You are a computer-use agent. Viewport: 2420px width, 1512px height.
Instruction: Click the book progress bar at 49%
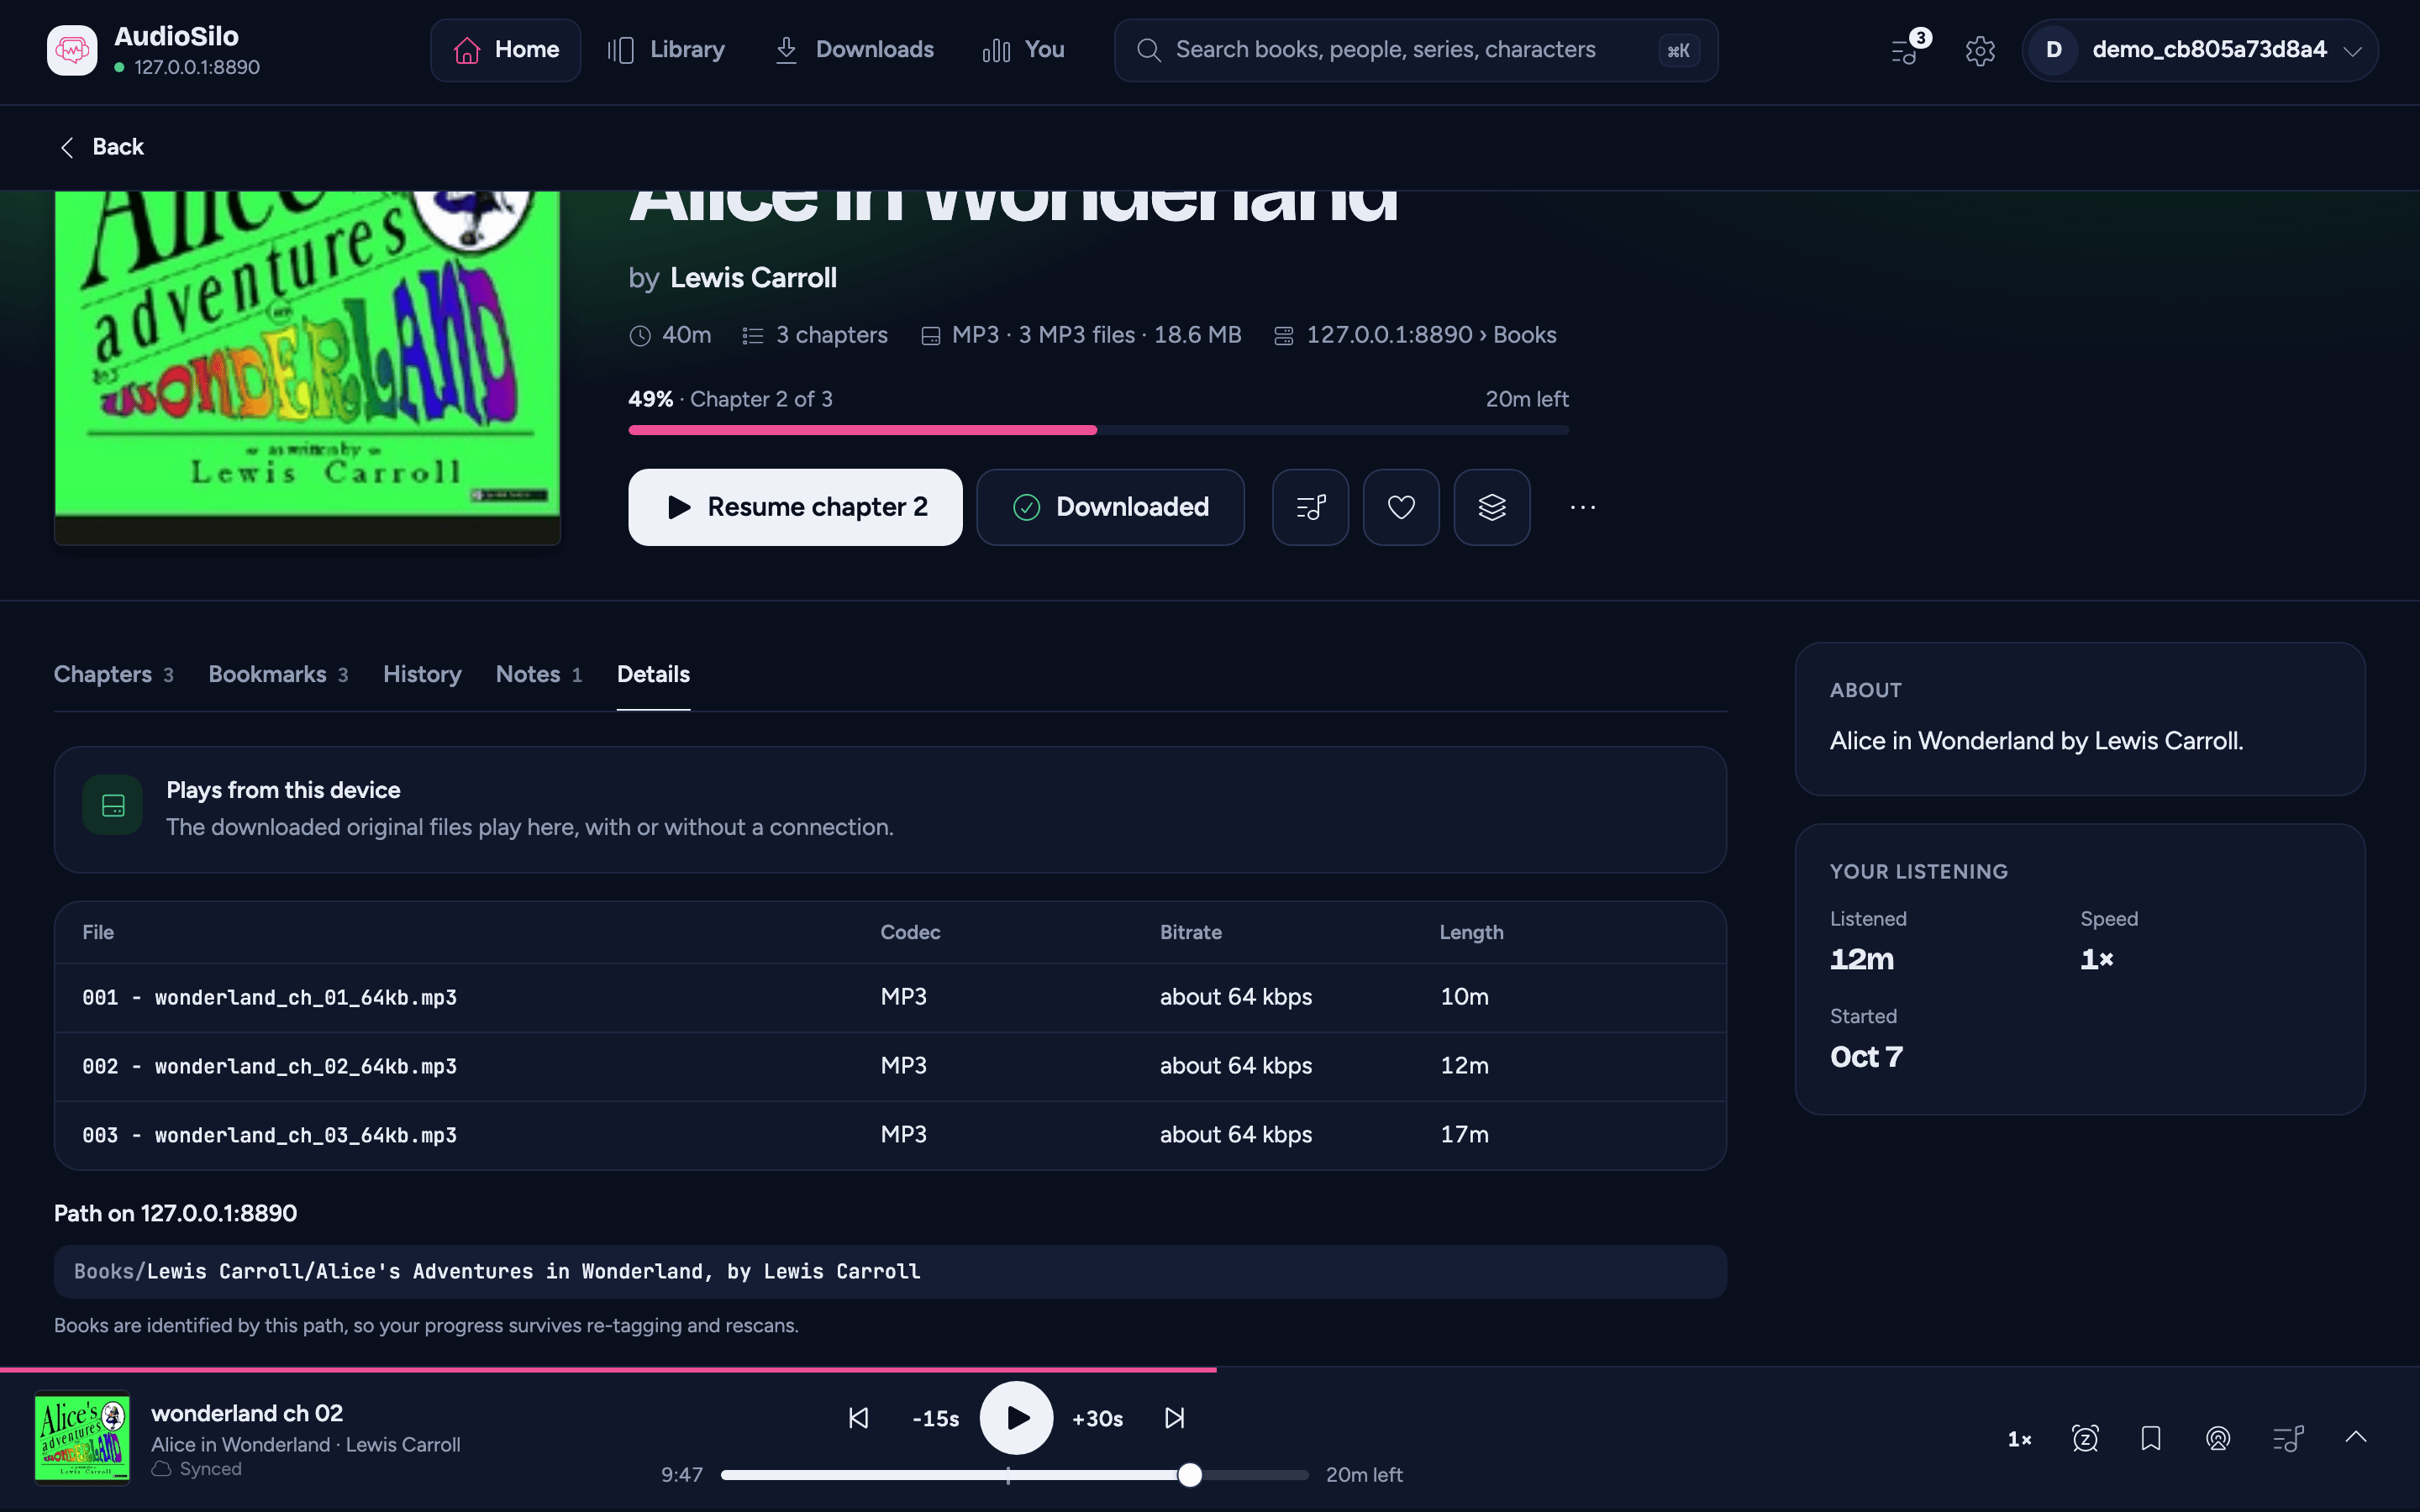(x=1098, y=430)
